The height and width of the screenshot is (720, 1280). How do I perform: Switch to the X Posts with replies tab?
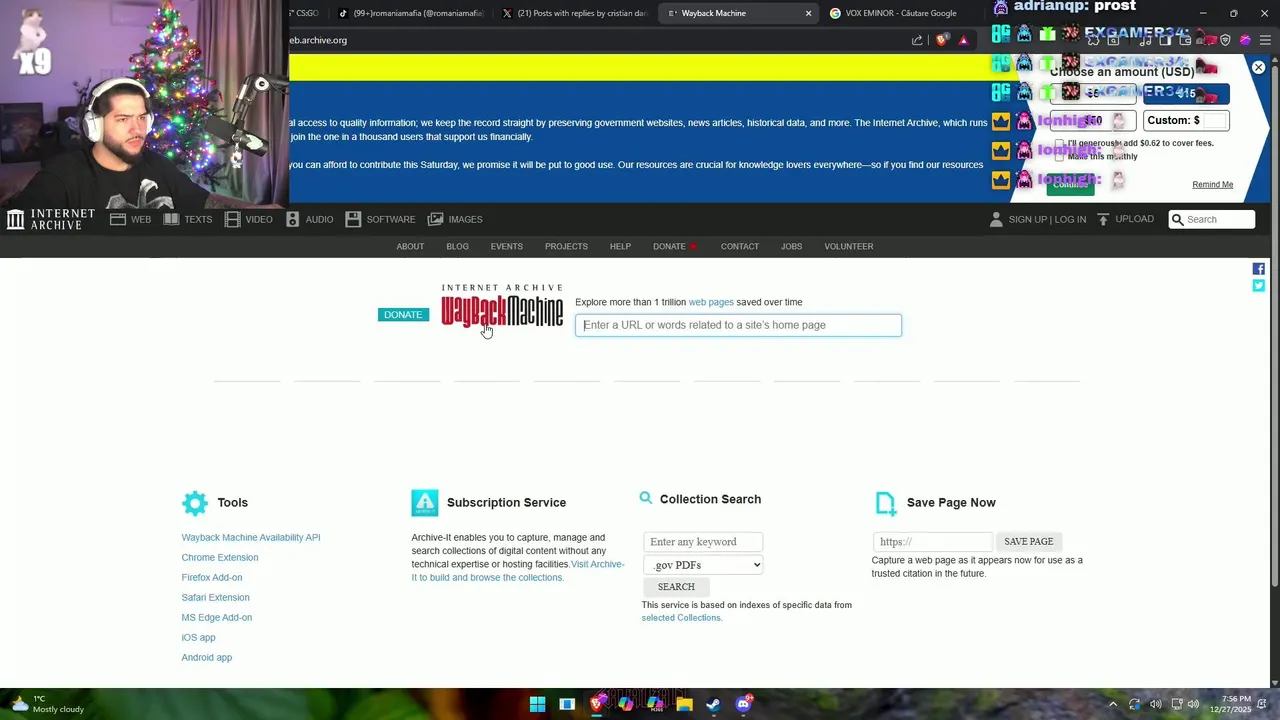coord(573,13)
